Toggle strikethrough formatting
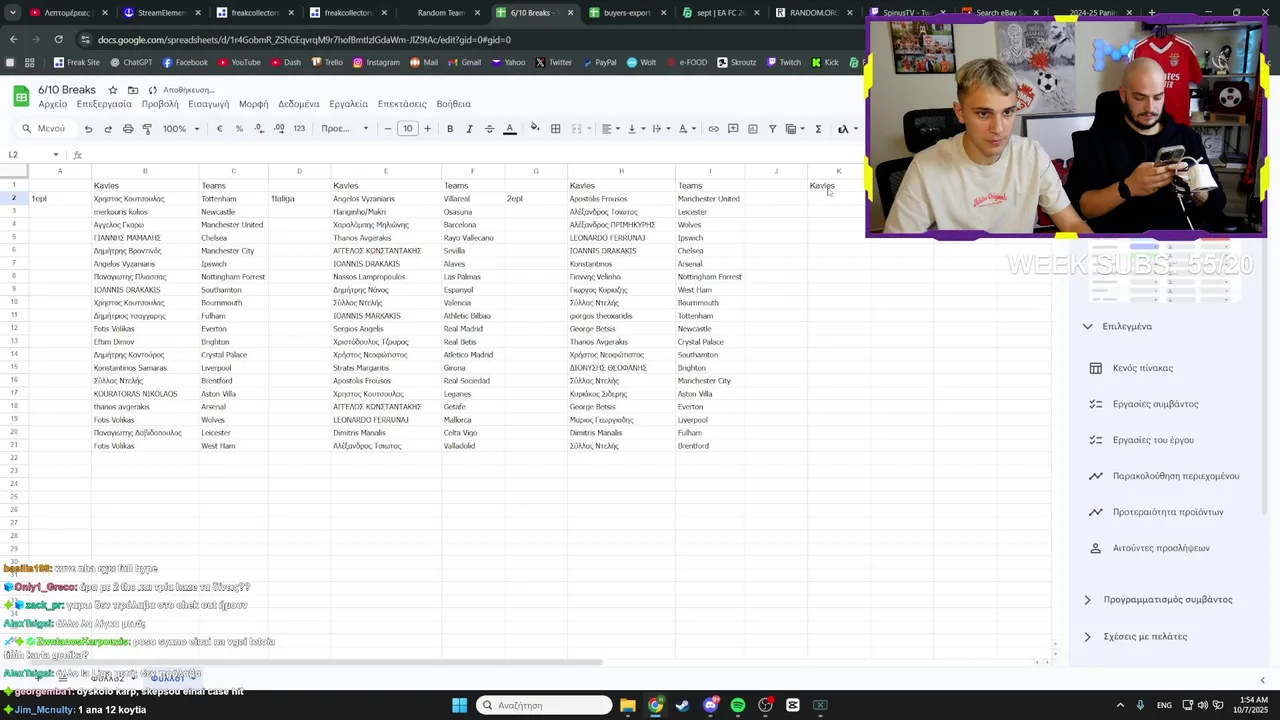 coord(489,129)
